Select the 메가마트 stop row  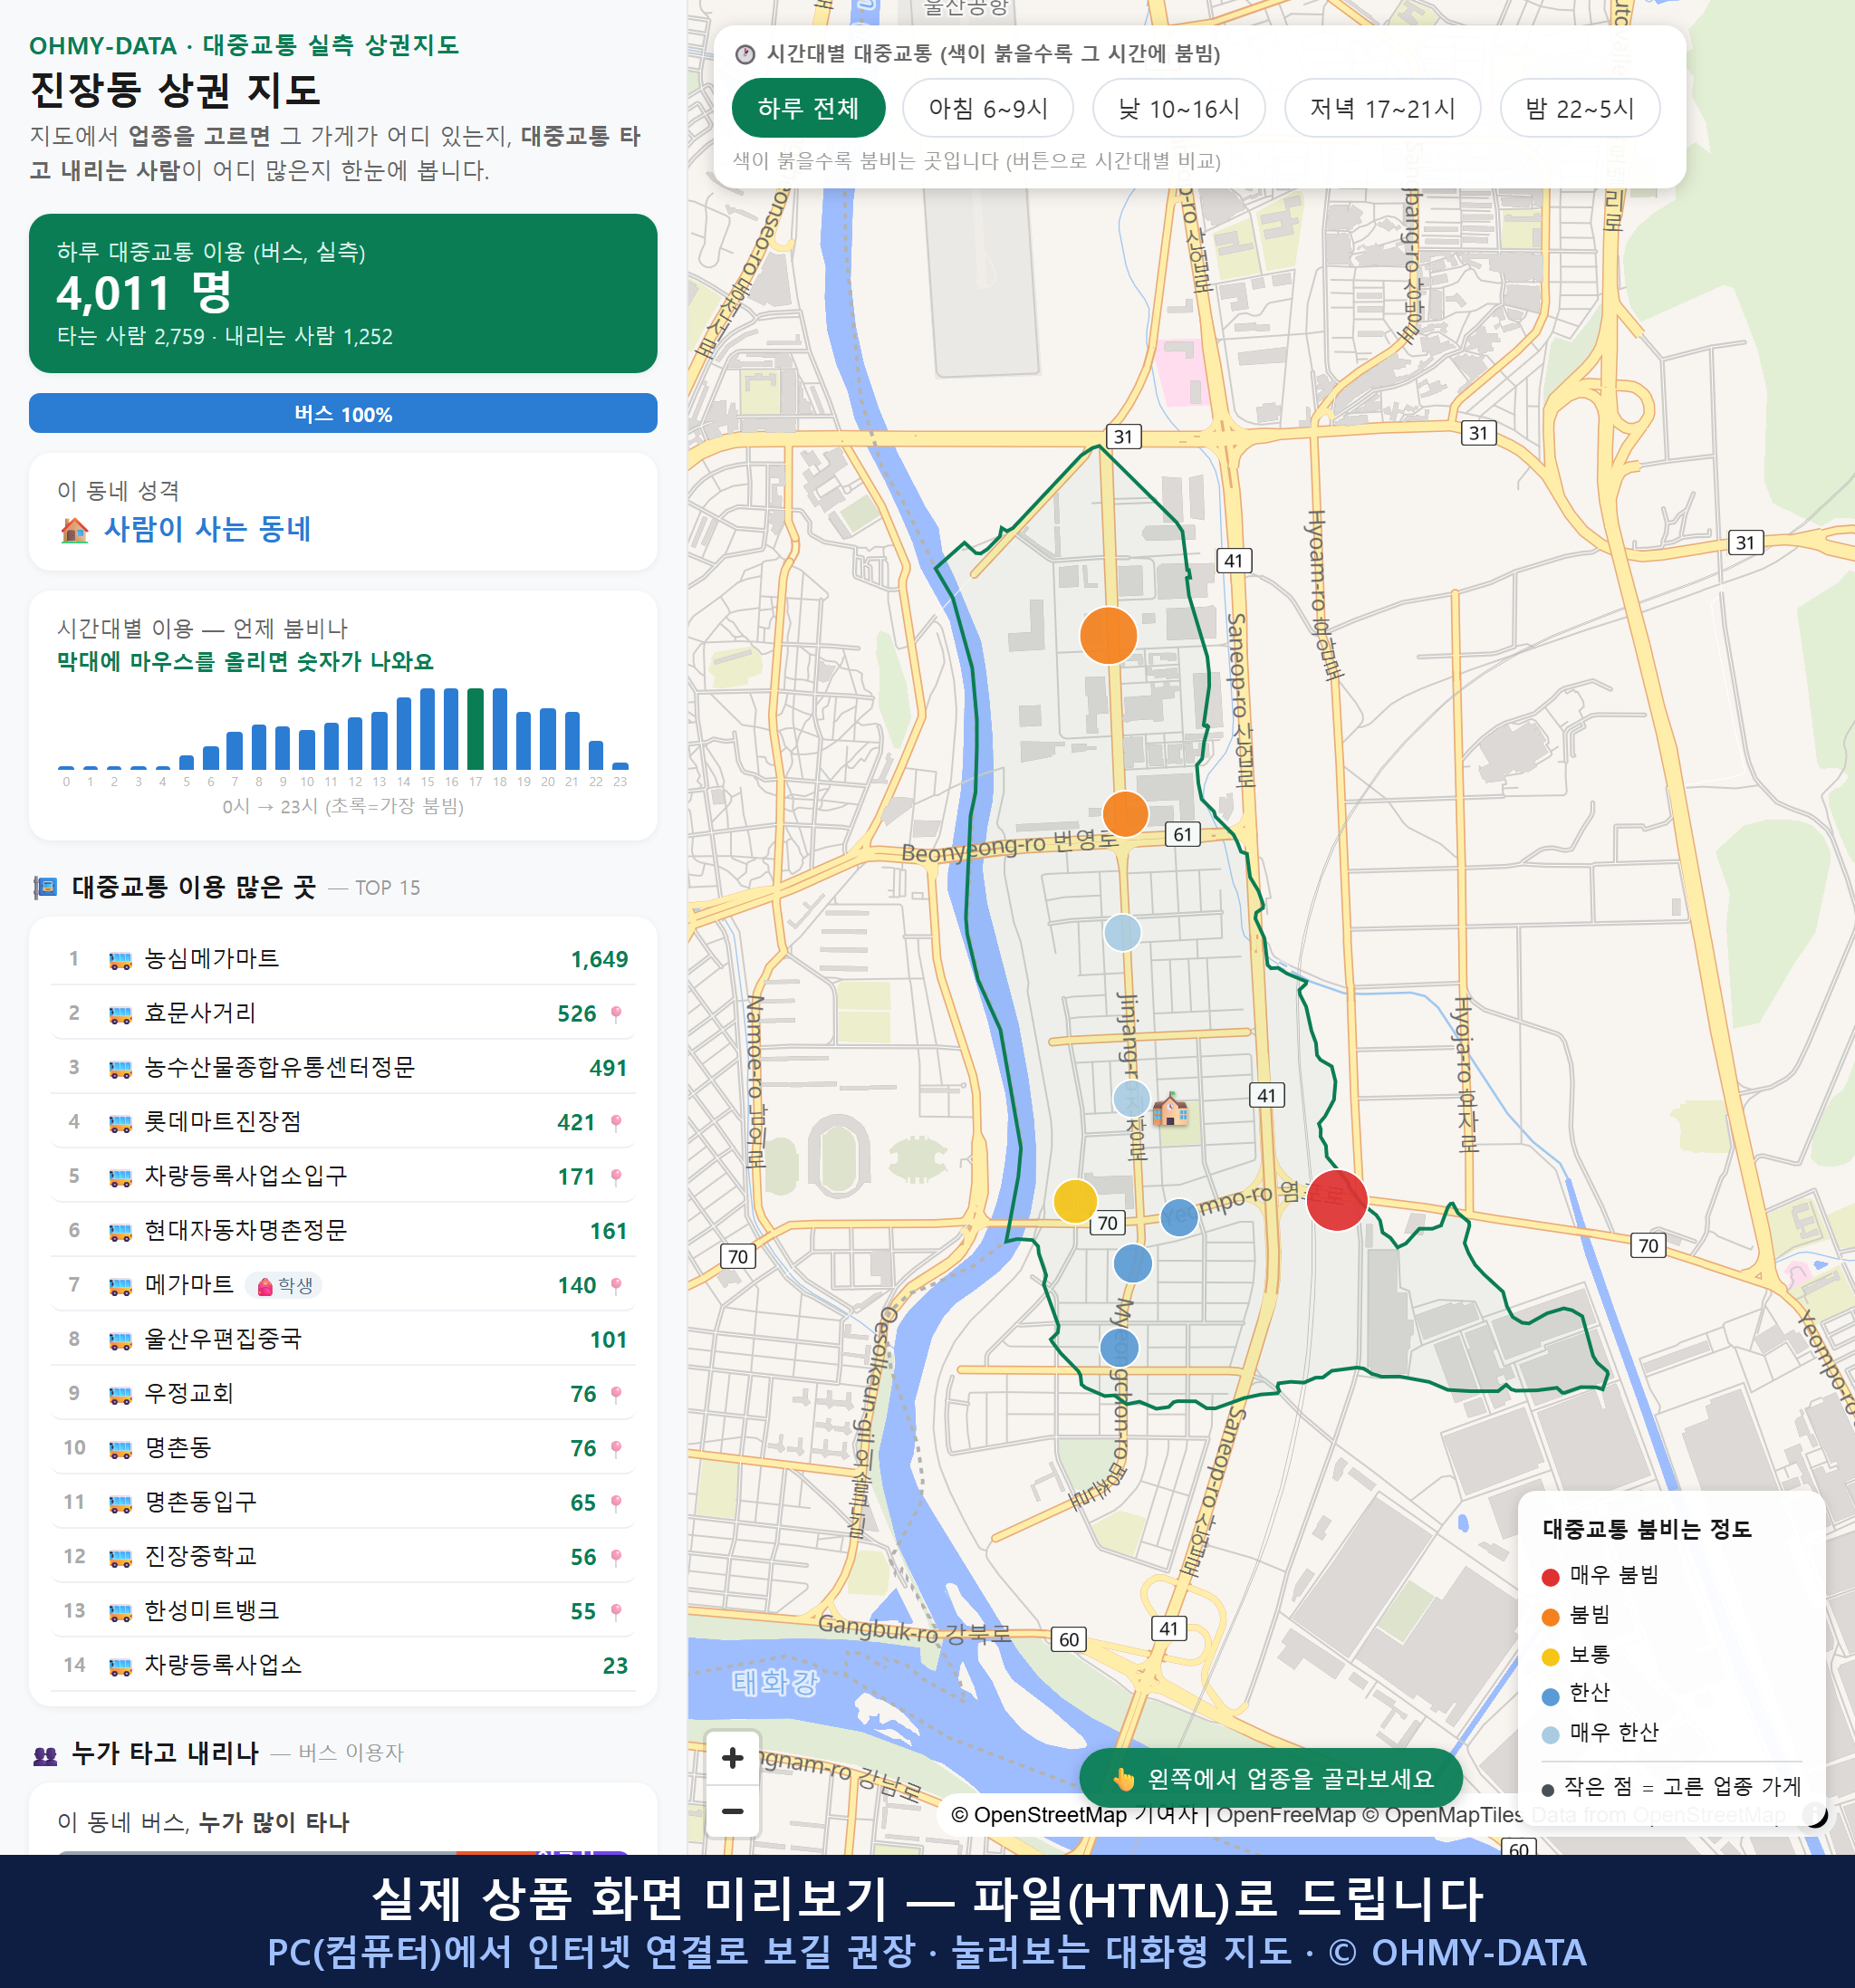point(343,1285)
